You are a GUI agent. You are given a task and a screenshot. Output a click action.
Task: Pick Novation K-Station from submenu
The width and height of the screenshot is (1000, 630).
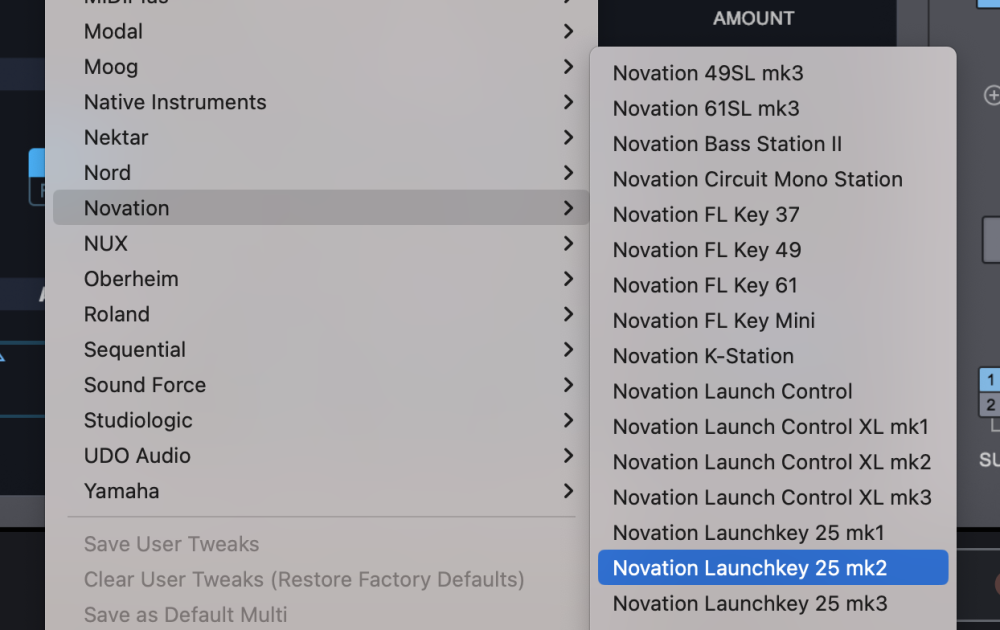tap(703, 356)
